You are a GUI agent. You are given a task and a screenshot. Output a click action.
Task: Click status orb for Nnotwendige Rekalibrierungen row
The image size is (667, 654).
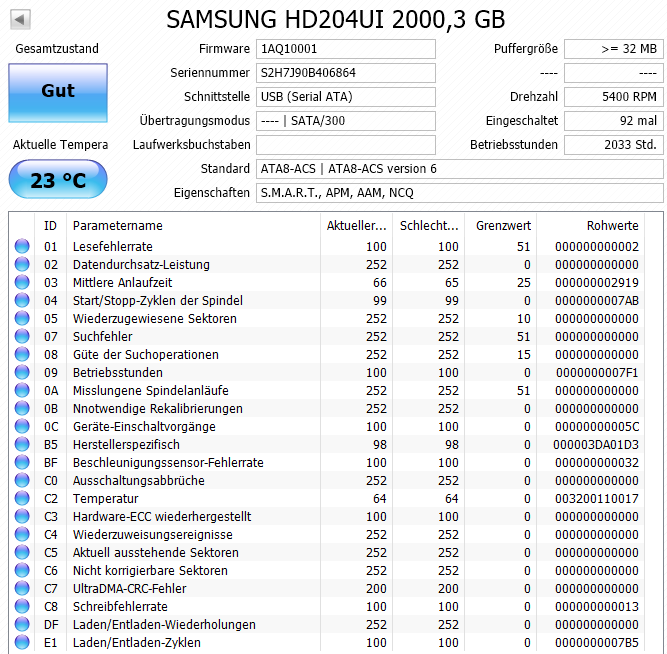pyautogui.click(x=22, y=408)
